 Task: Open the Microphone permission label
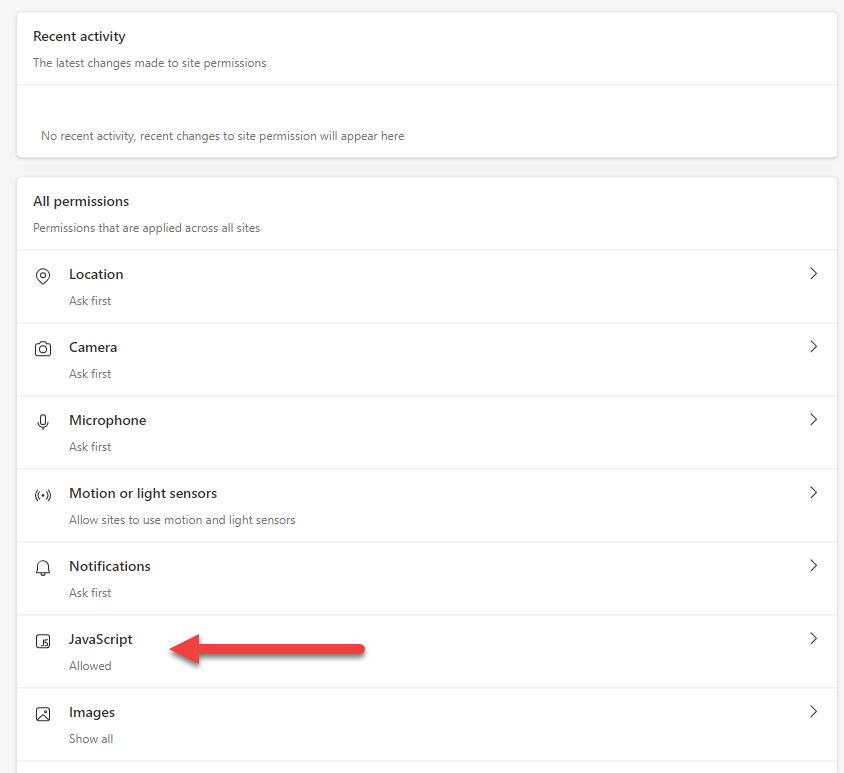[x=108, y=420]
